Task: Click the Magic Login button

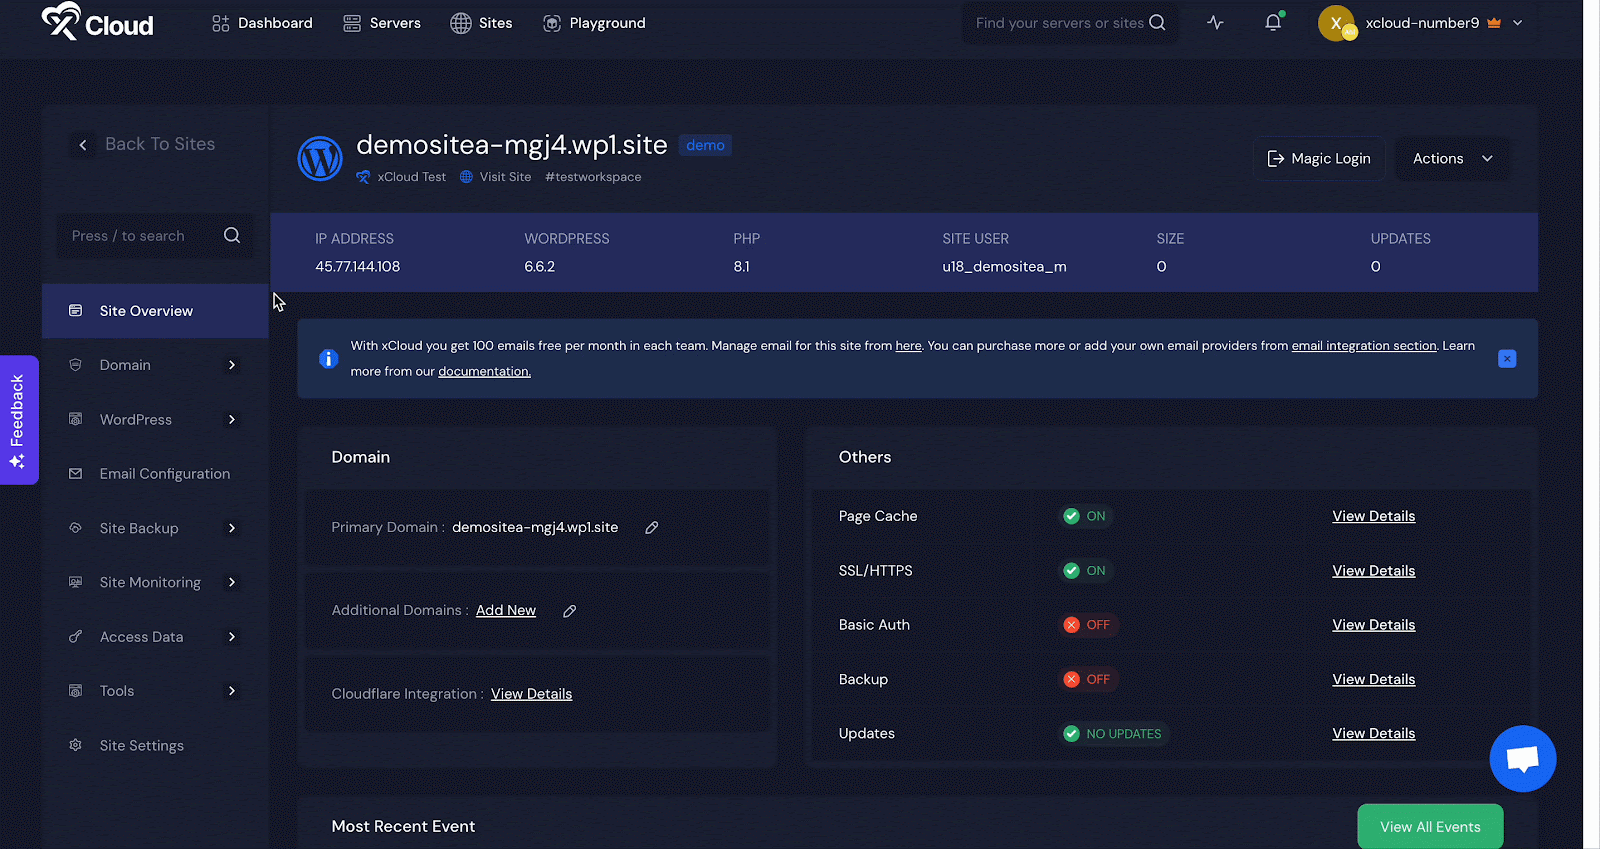Action: (1319, 159)
